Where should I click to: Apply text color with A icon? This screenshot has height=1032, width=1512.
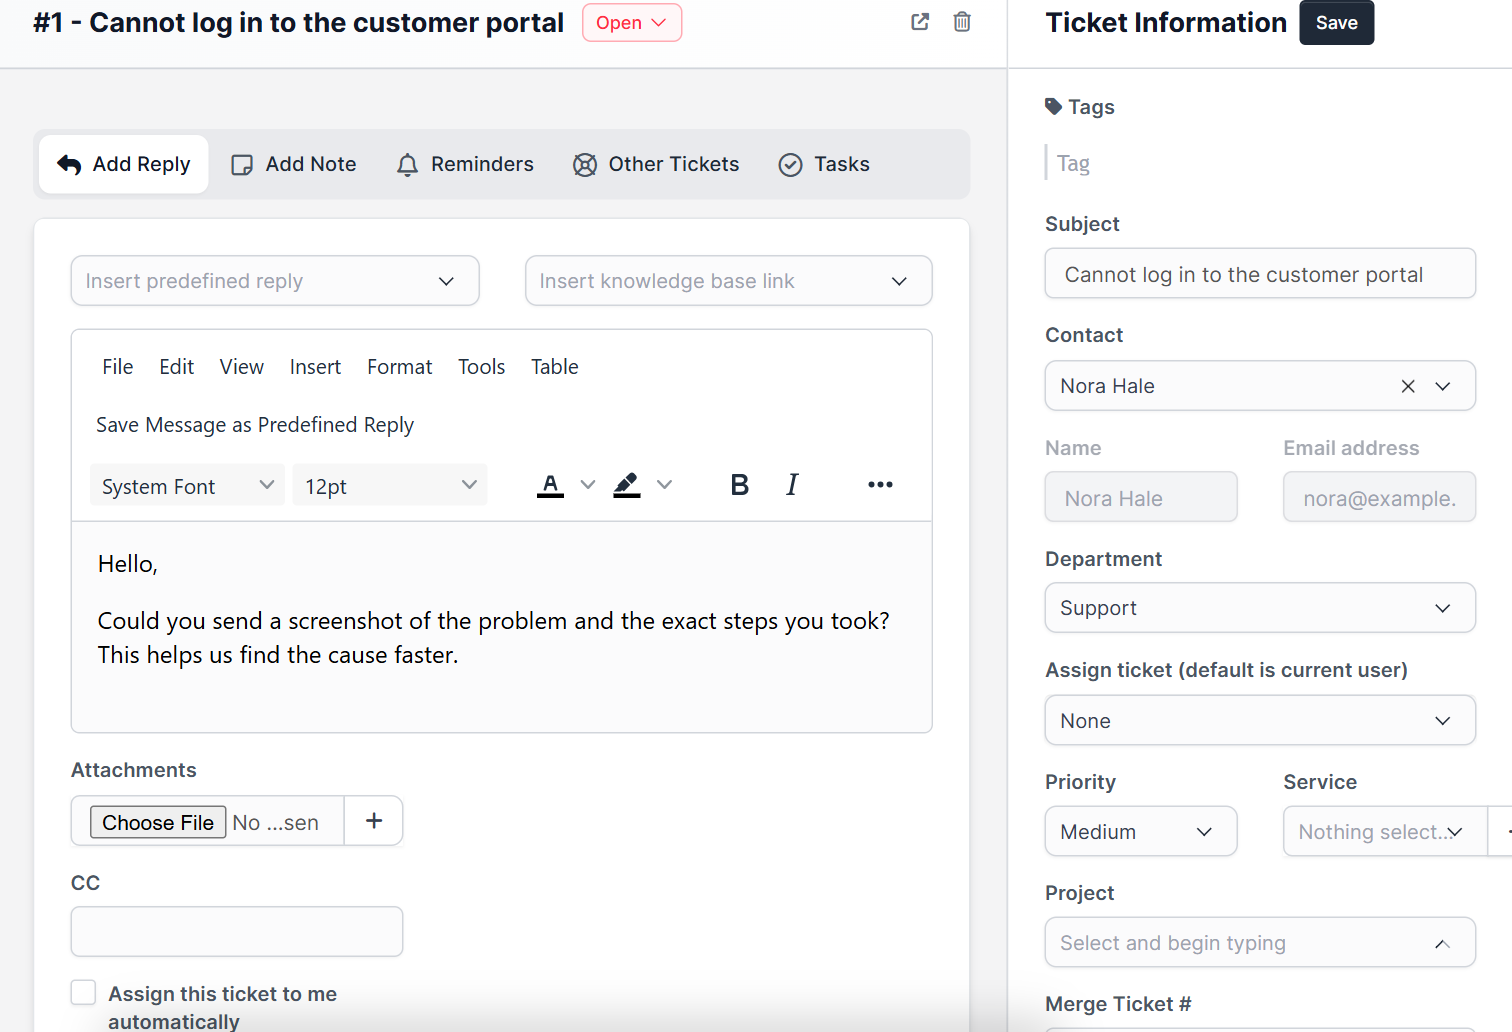[550, 485]
